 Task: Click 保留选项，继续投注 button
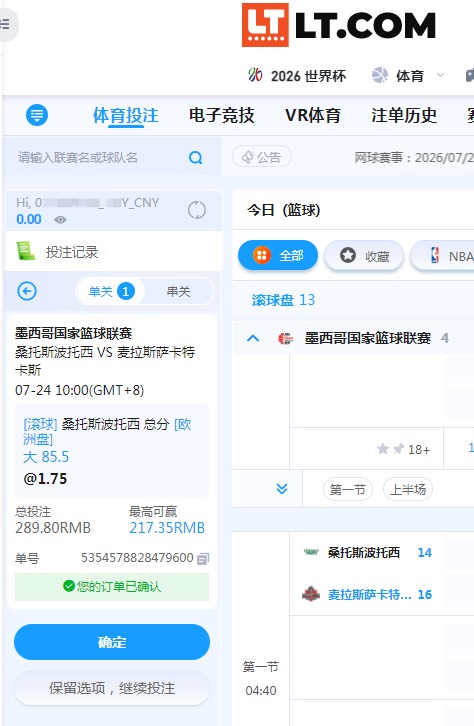point(112,688)
